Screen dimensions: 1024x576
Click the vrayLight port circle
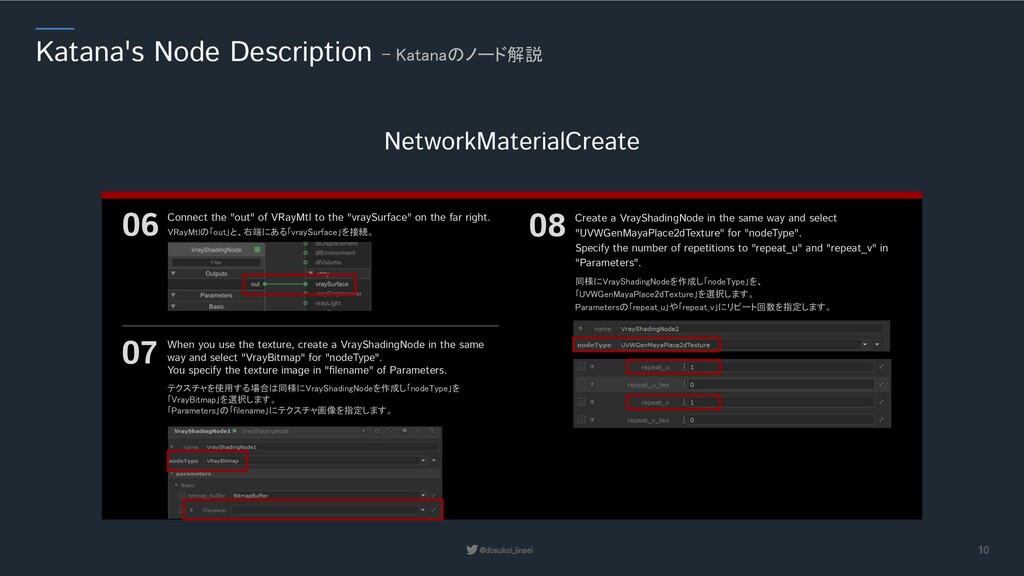[305, 303]
